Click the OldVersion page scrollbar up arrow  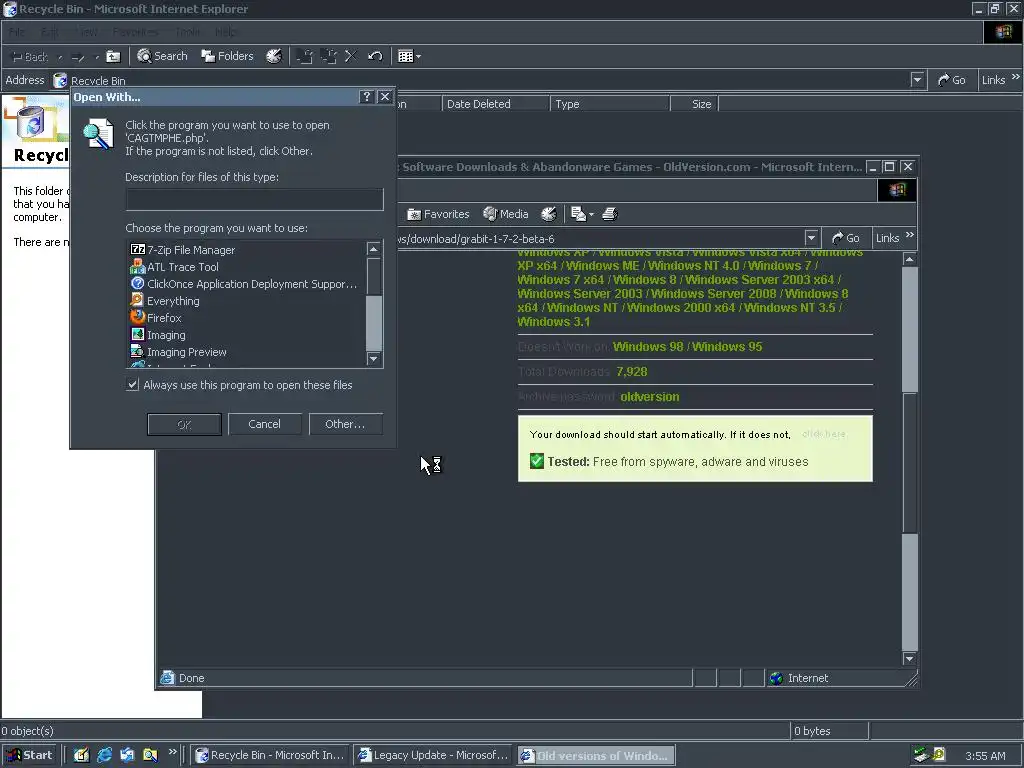click(910, 259)
